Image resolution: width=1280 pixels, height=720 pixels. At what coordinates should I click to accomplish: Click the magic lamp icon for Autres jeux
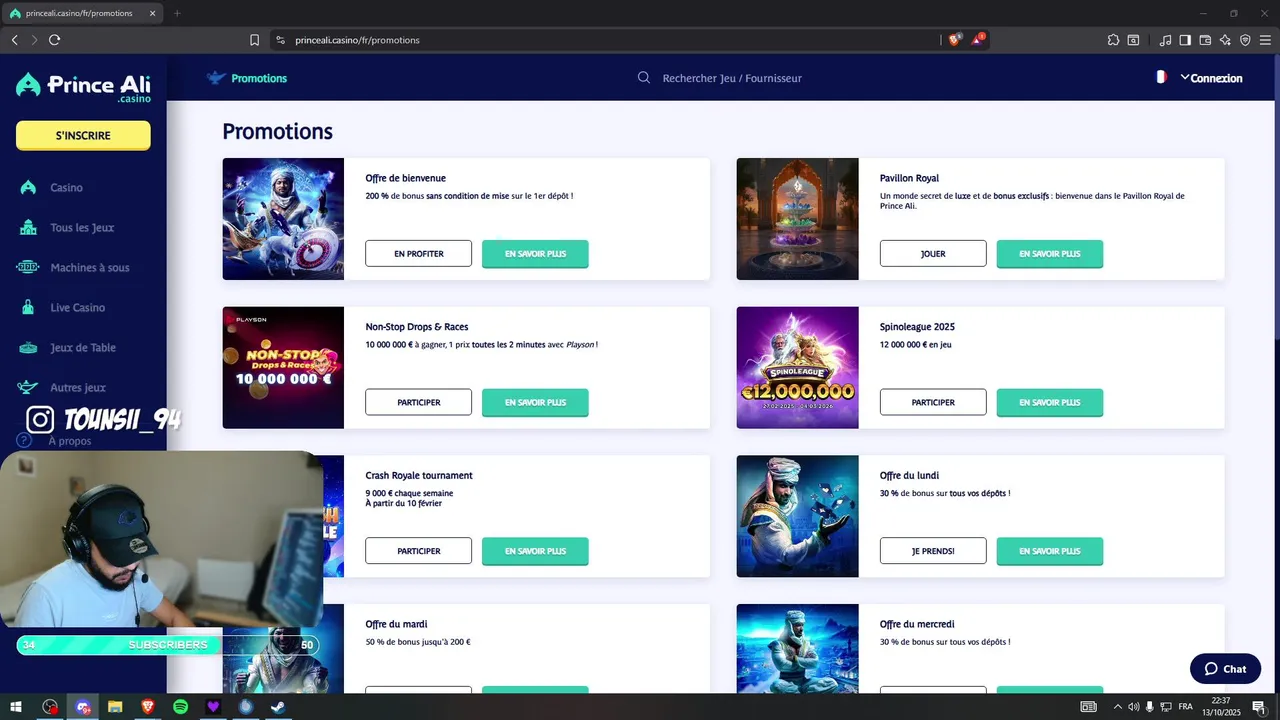pyautogui.click(x=28, y=386)
